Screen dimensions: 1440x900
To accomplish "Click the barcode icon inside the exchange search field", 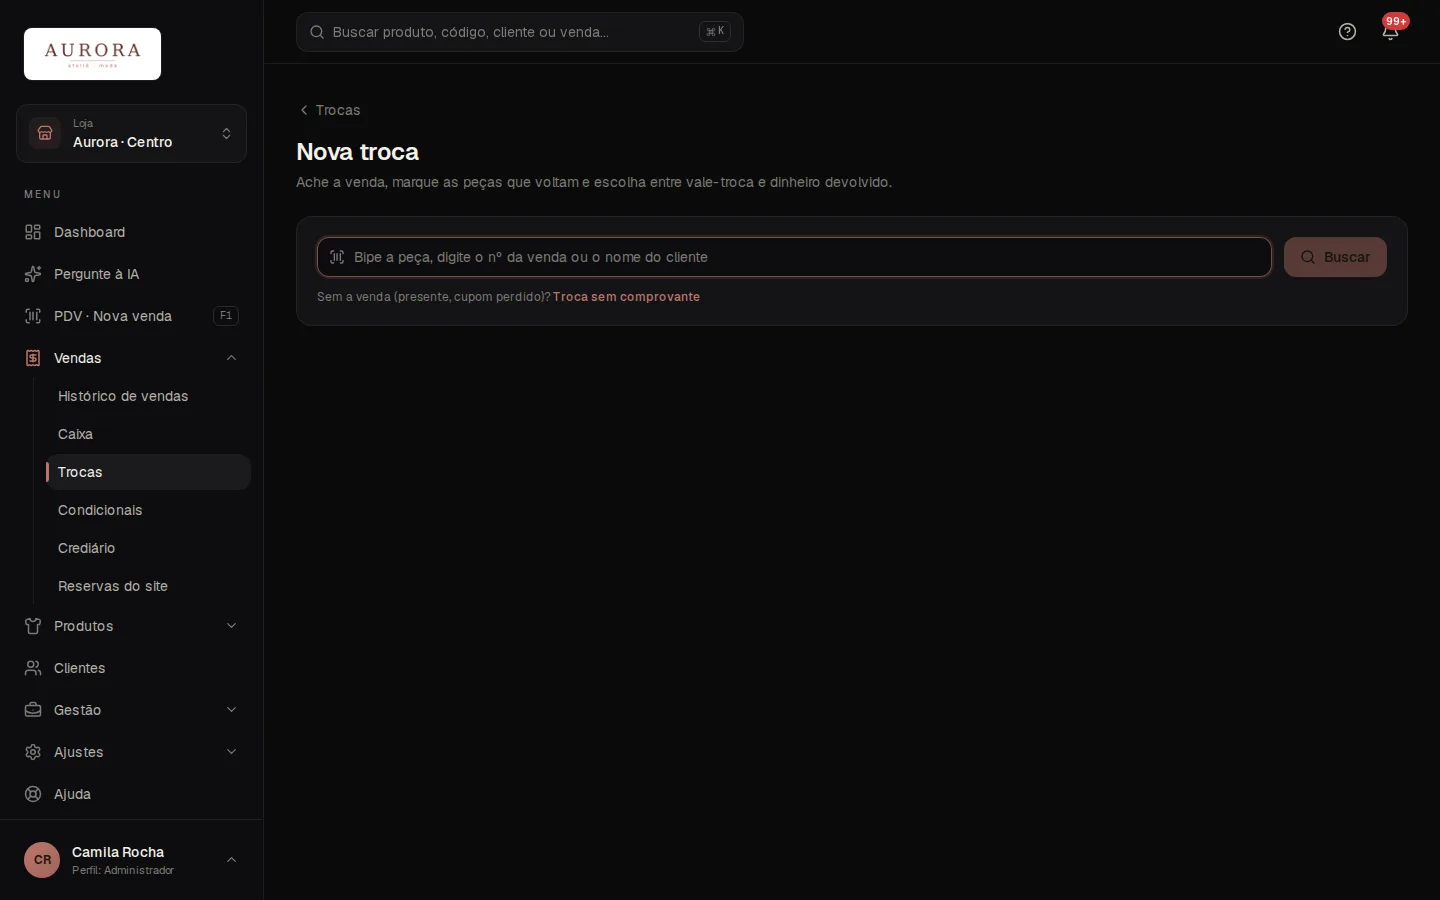I will [337, 257].
